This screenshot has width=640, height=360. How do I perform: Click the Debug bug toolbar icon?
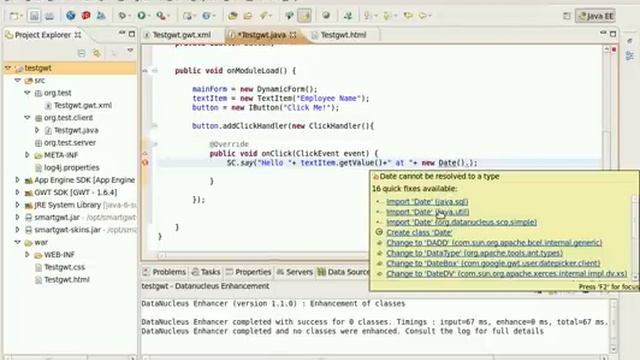tap(122, 16)
